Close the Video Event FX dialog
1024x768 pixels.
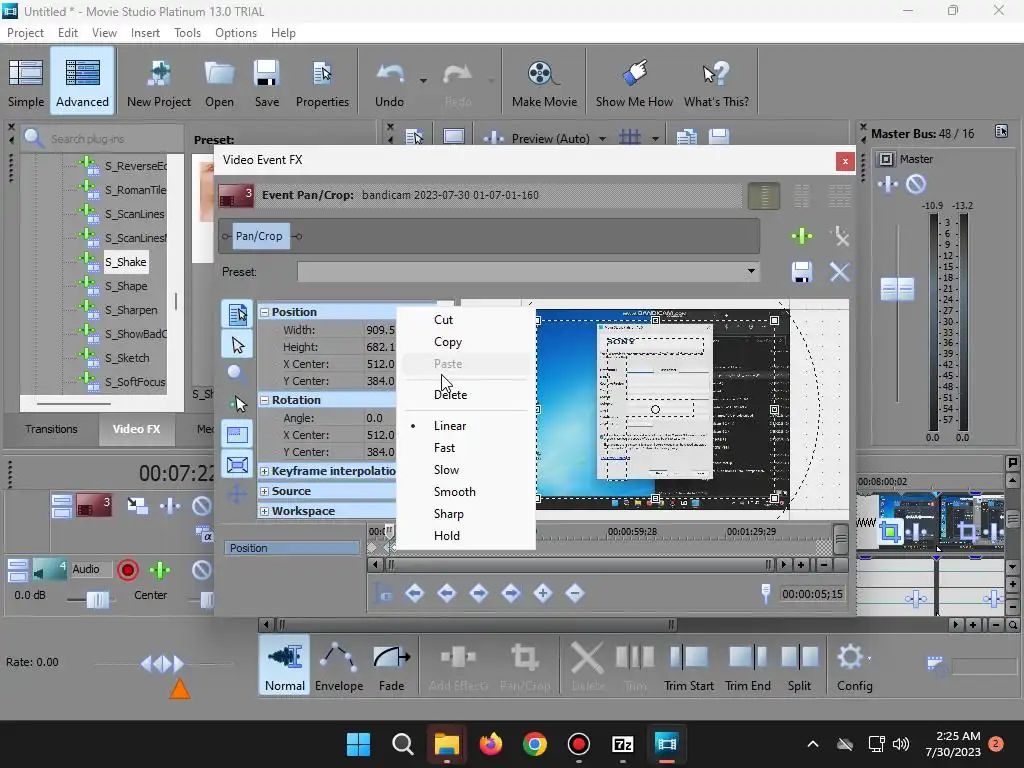[x=845, y=161]
